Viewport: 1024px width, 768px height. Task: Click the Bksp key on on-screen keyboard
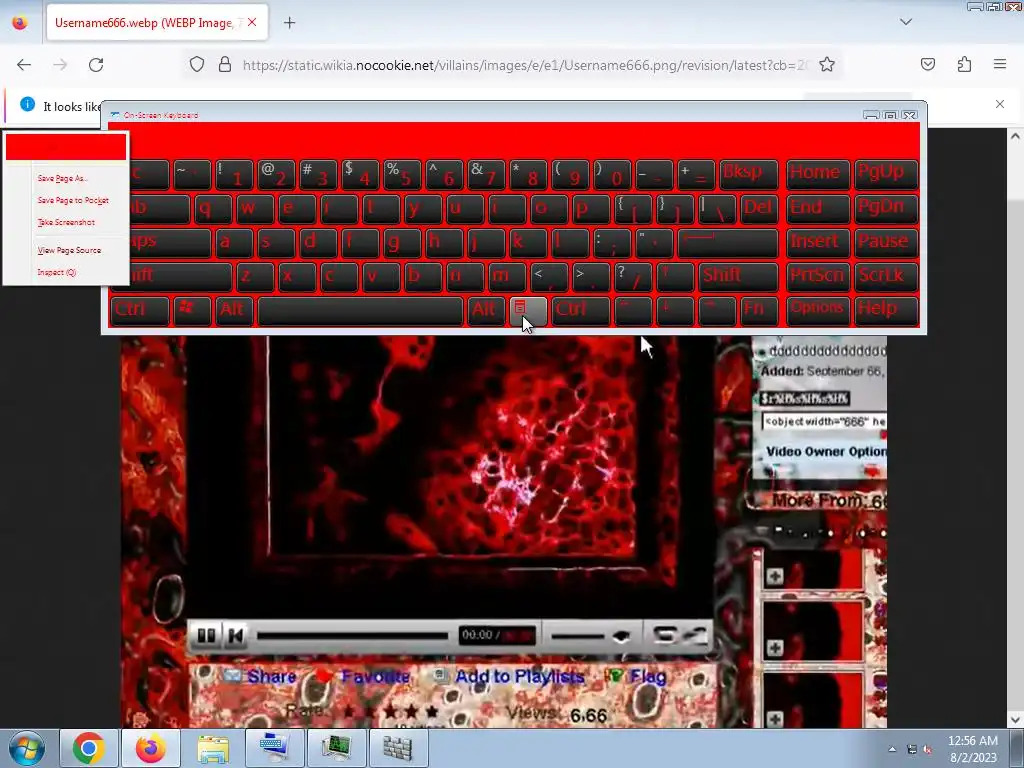coord(749,174)
